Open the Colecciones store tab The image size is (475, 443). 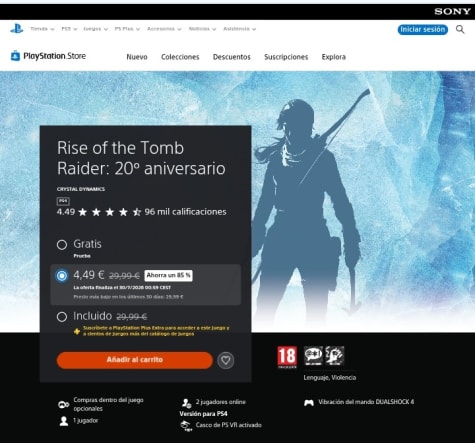180,57
